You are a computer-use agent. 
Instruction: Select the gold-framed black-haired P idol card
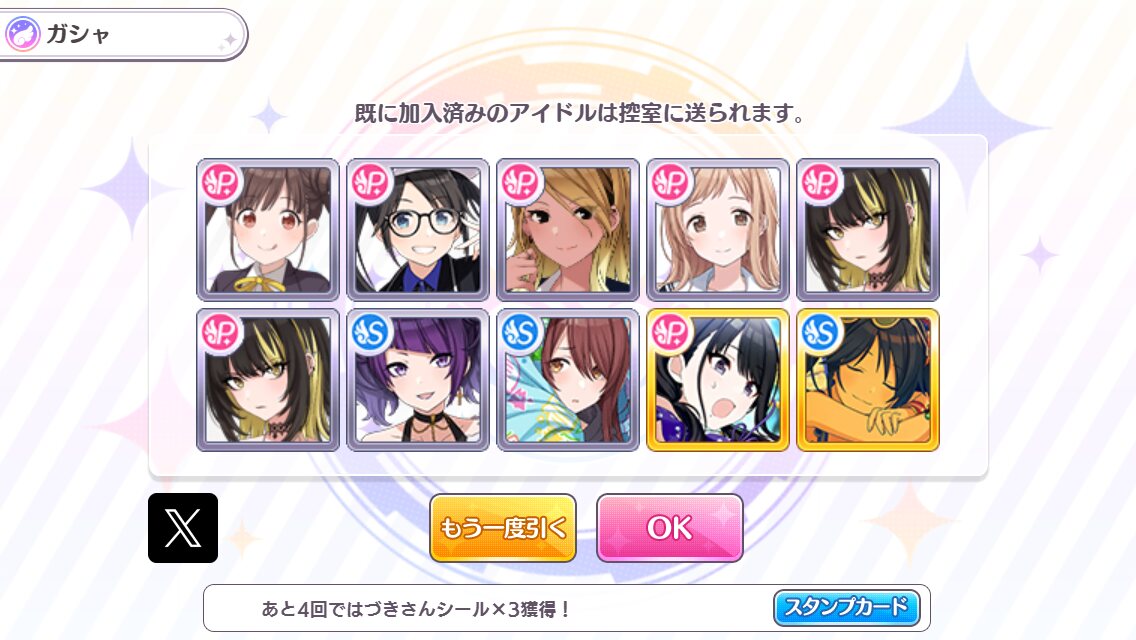pos(718,380)
